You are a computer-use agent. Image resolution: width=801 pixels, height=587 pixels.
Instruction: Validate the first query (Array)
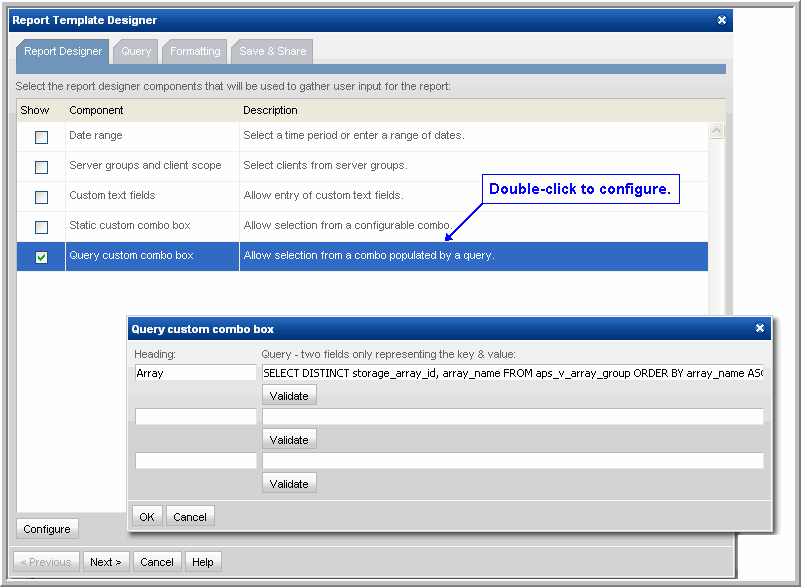(289, 396)
